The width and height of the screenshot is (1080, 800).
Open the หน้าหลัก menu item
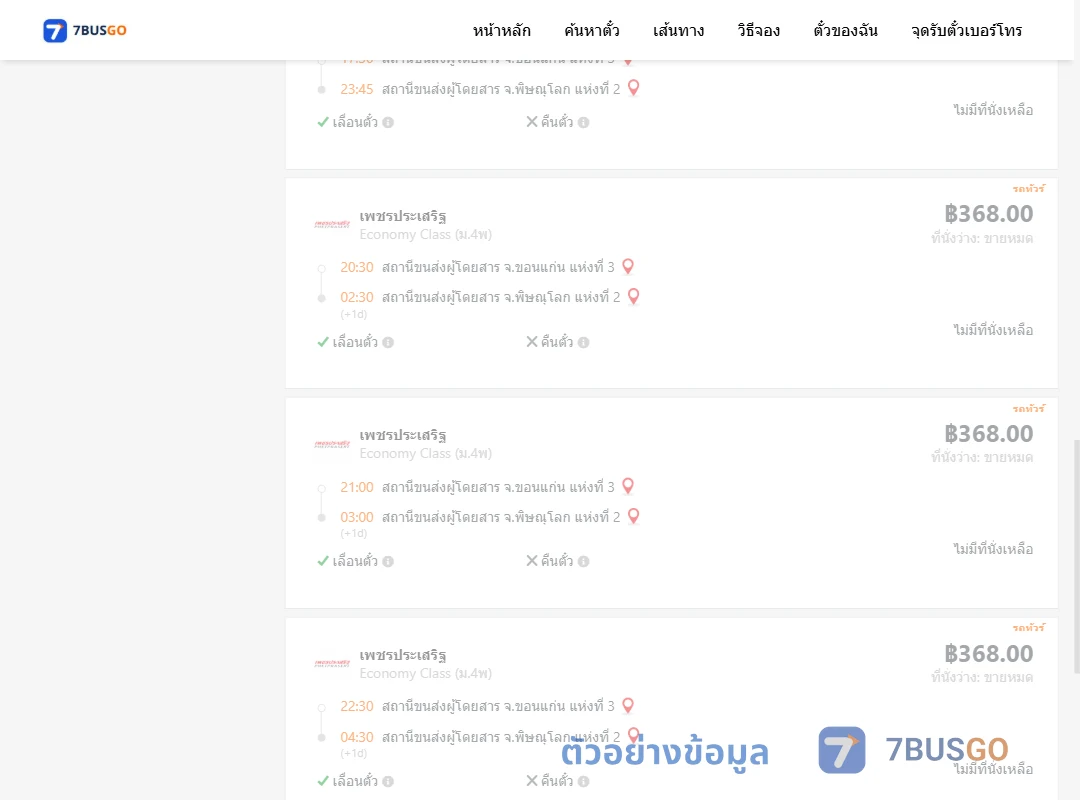click(x=501, y=30)
